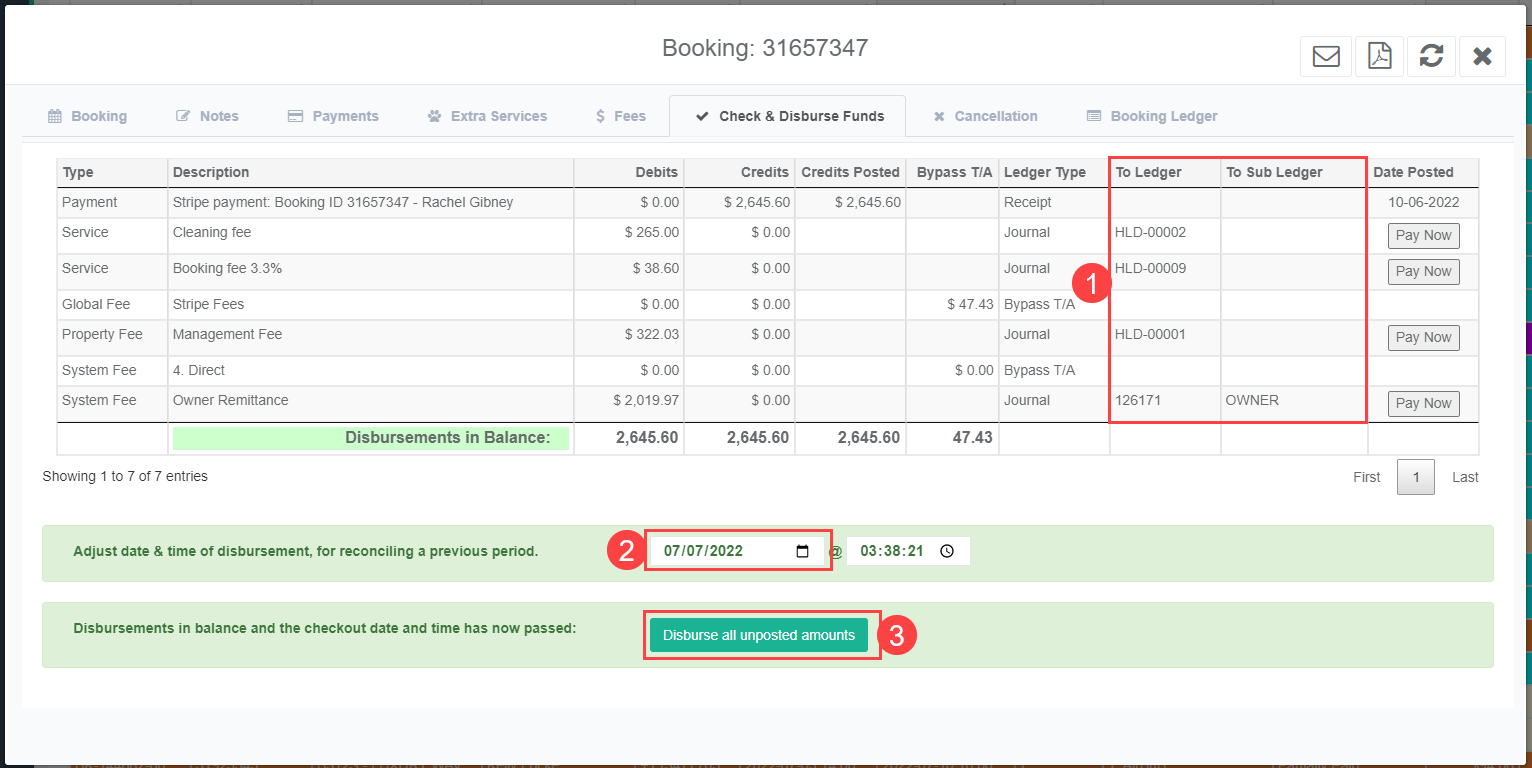The height and width of the screenshot is (768, 1532).
Task: Click the clock icon in time field
Action: coord(947,551)
